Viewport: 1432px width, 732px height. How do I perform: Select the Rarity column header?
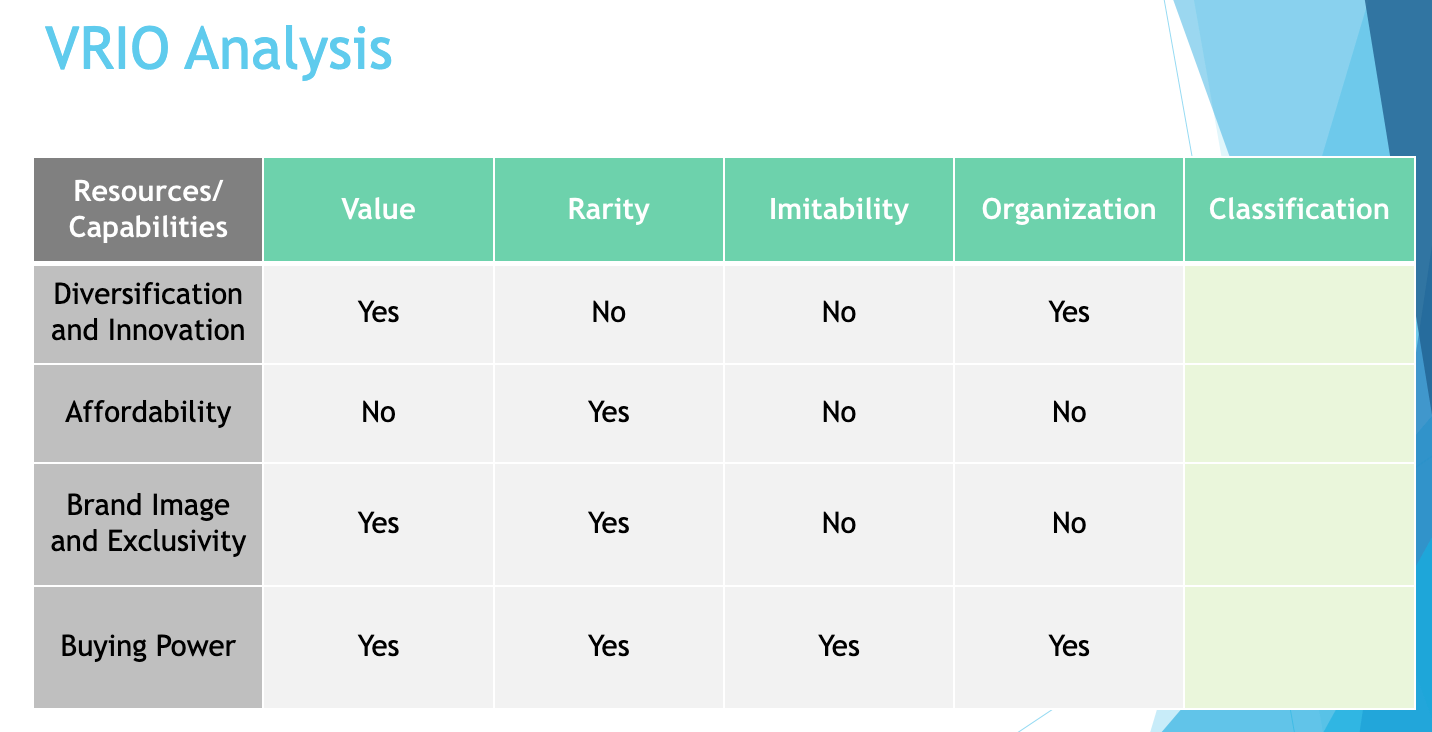(x=608, y=209)
